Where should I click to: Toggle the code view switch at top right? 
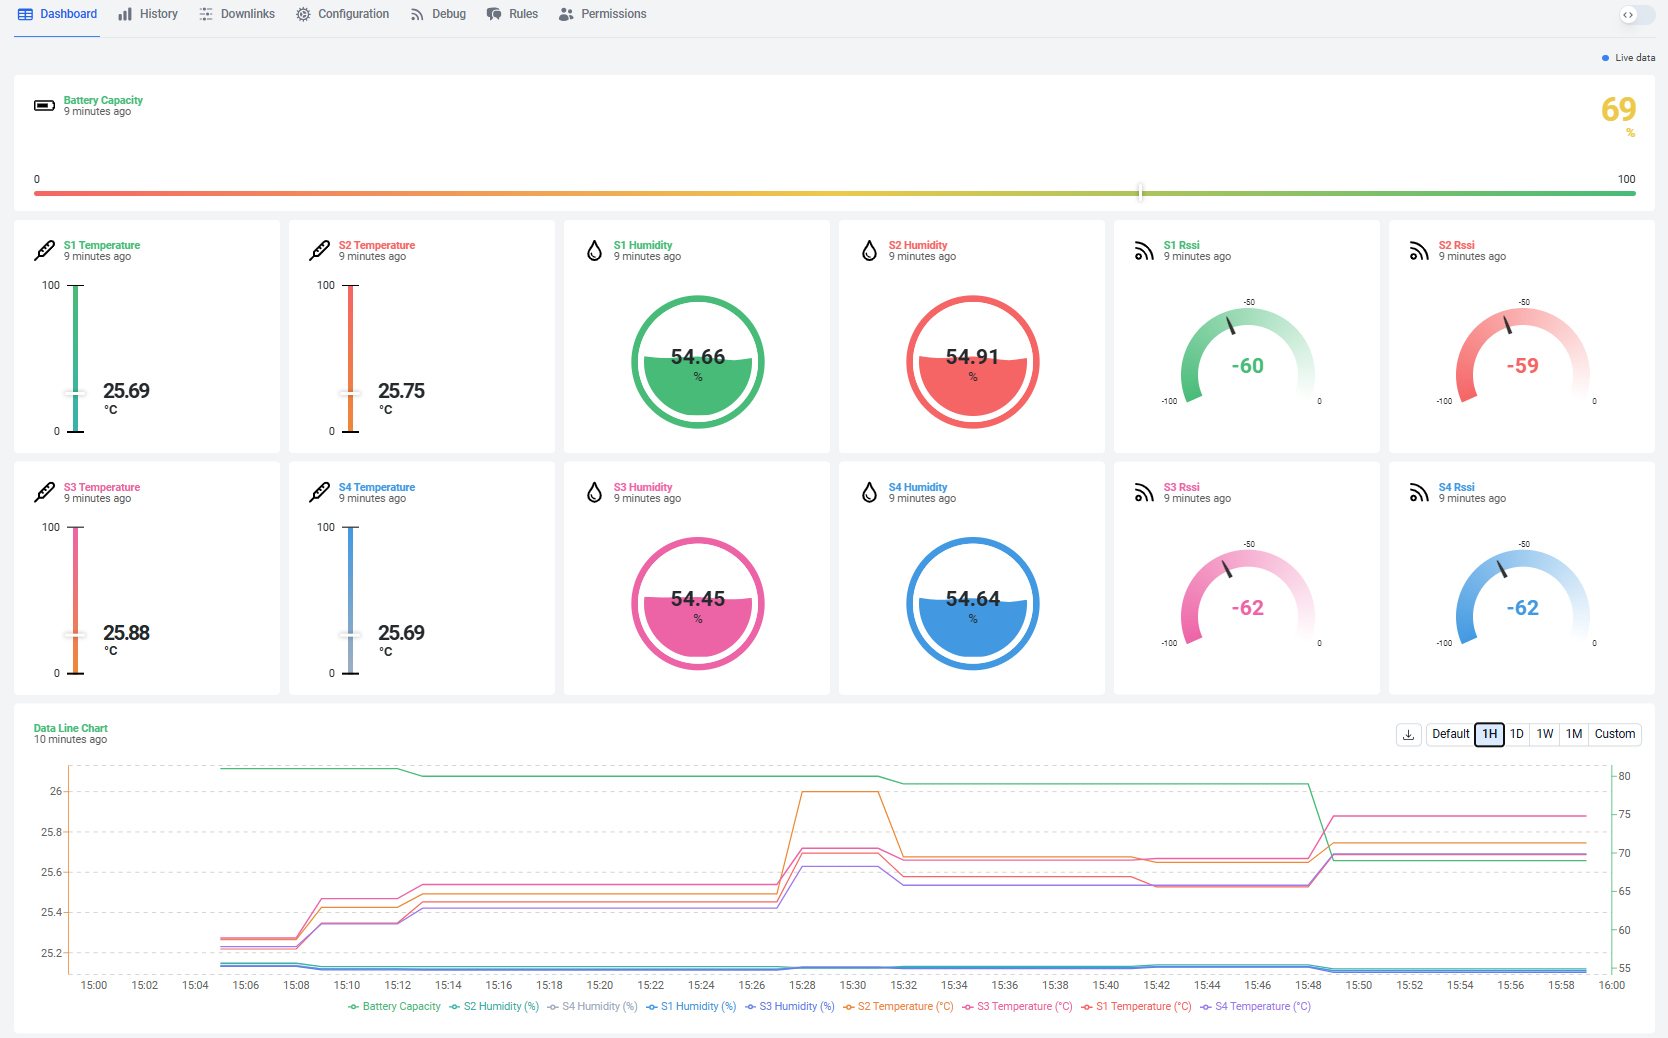point(1637,15)
